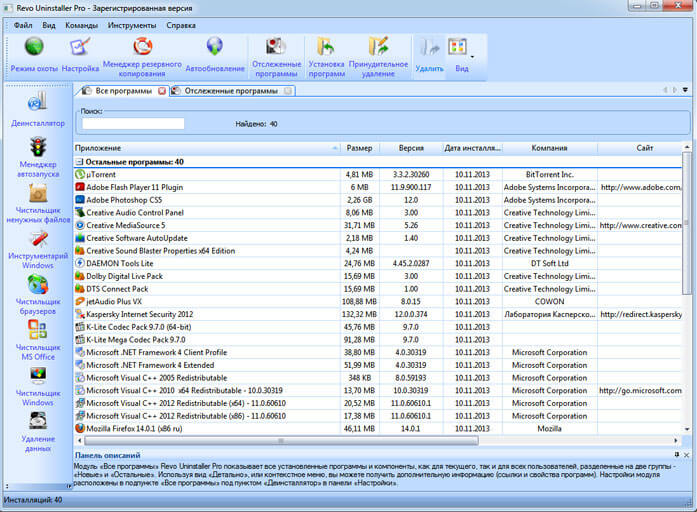Start Установка программ toolbar icon

326,47
